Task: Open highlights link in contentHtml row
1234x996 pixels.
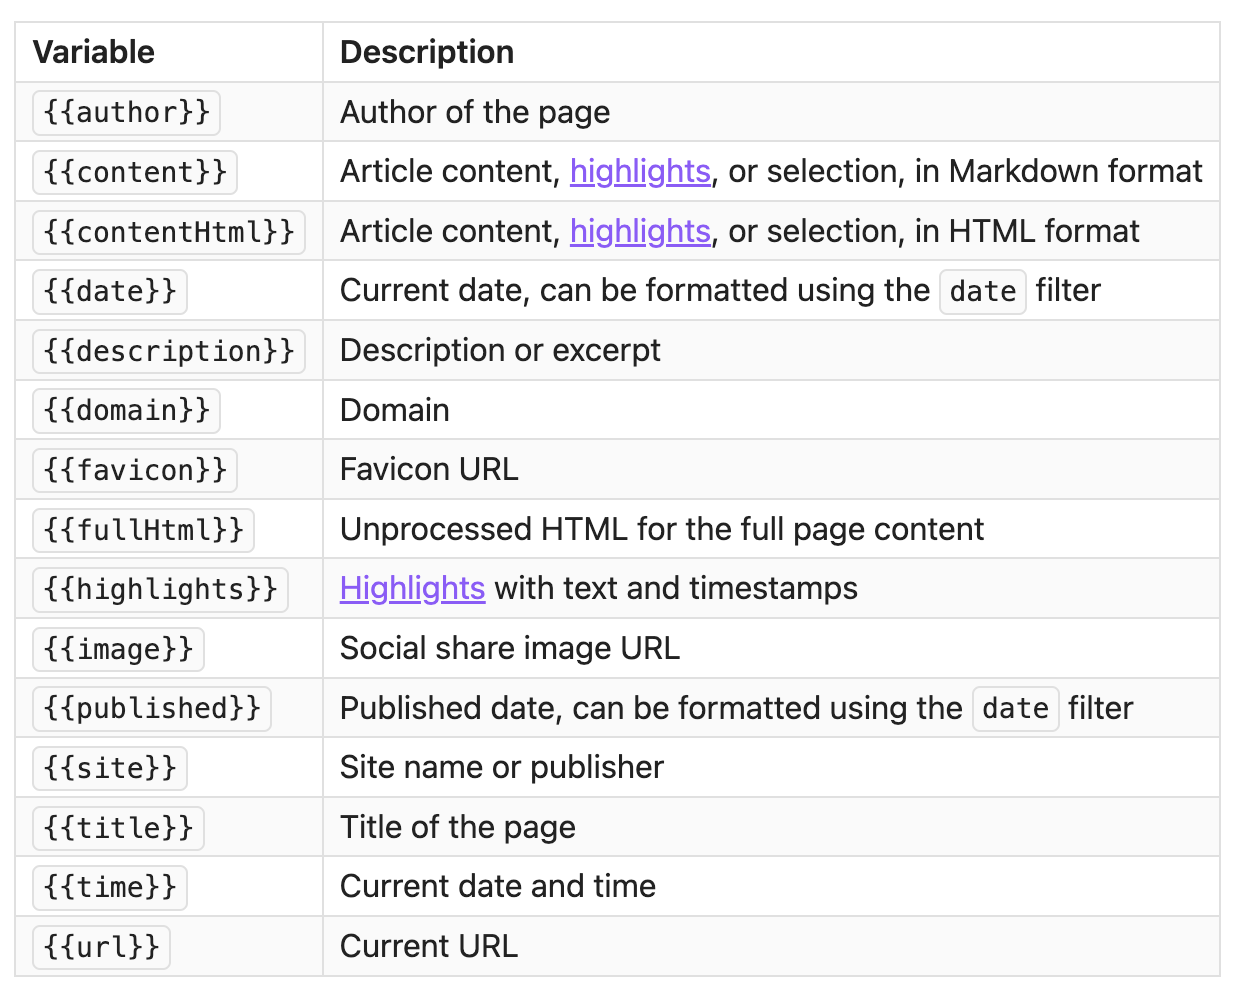Action: [640, 232]
